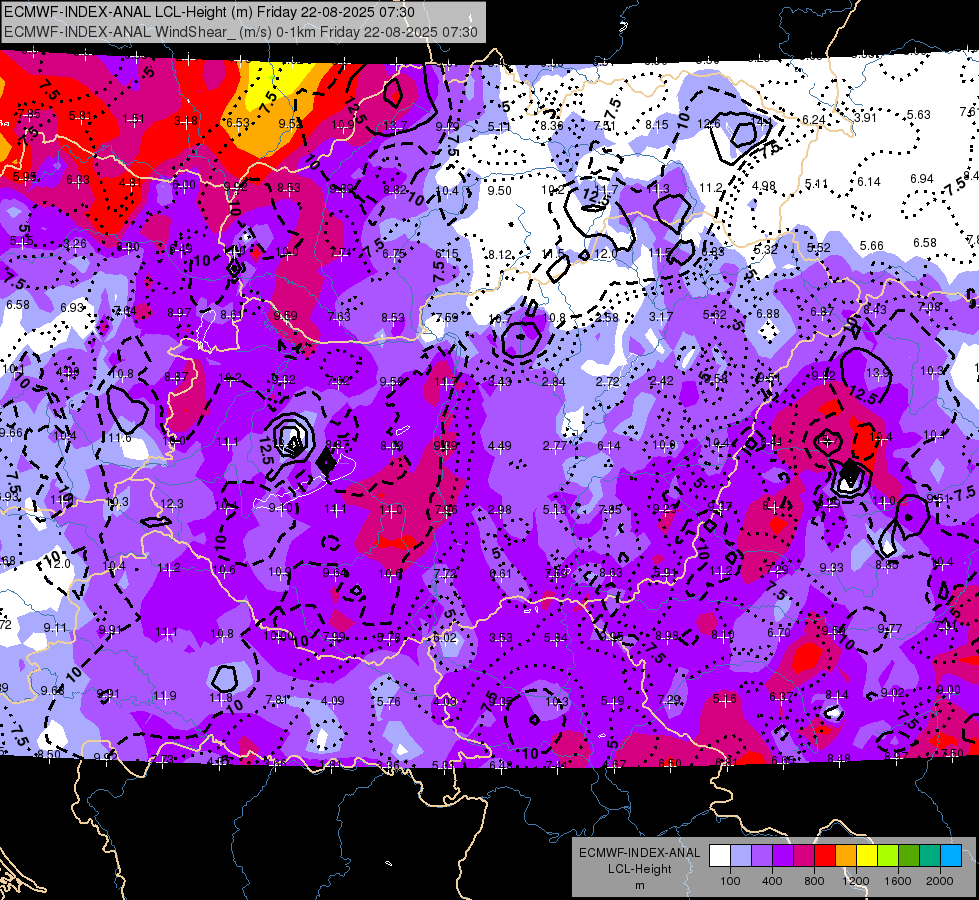Click the map value '12.6'
This screenshot has height=900, width=979.
click(x=709, y=124)
